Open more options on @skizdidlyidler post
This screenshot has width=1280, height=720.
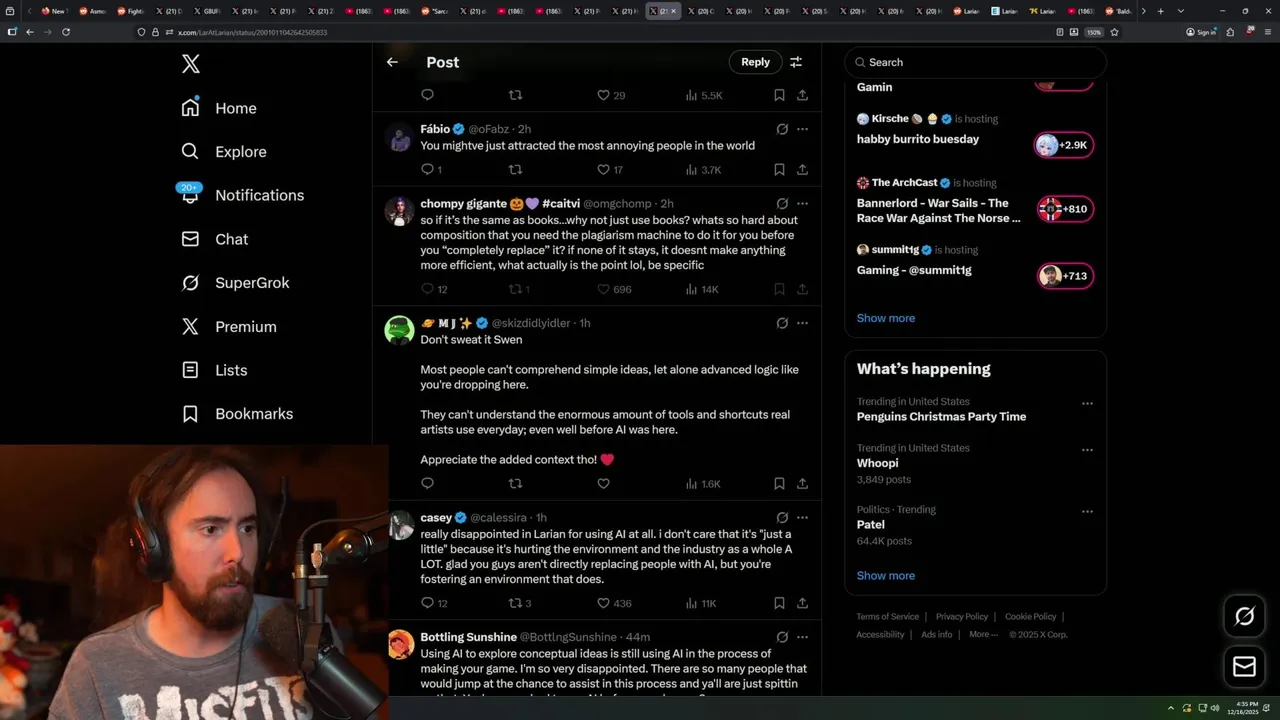pos(802,323)
